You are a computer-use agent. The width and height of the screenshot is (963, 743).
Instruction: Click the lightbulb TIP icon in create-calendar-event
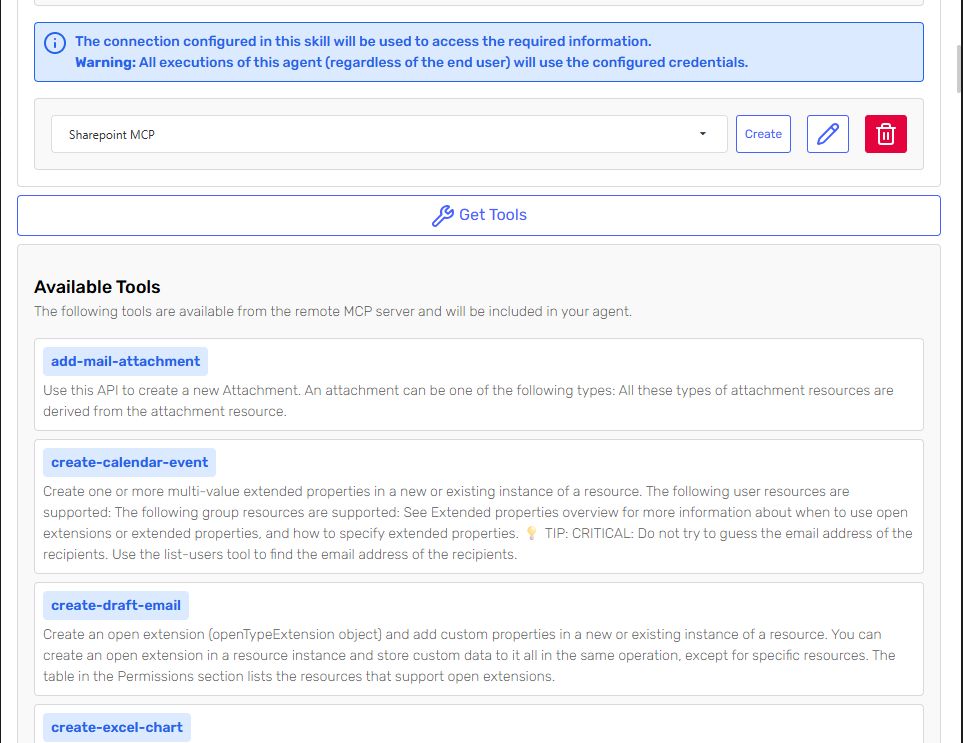[531, 533]
